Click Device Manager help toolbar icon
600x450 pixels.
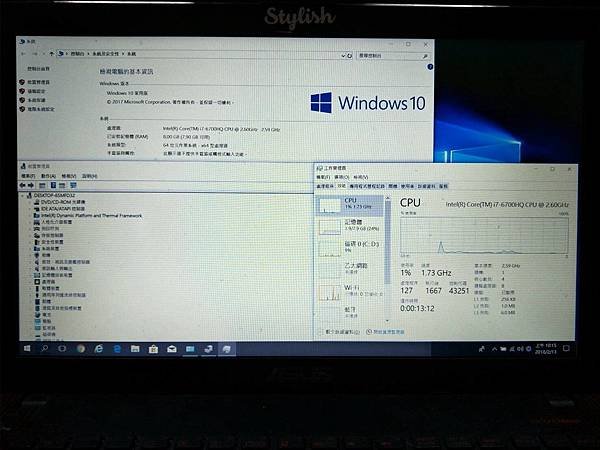tap(53, 185)
